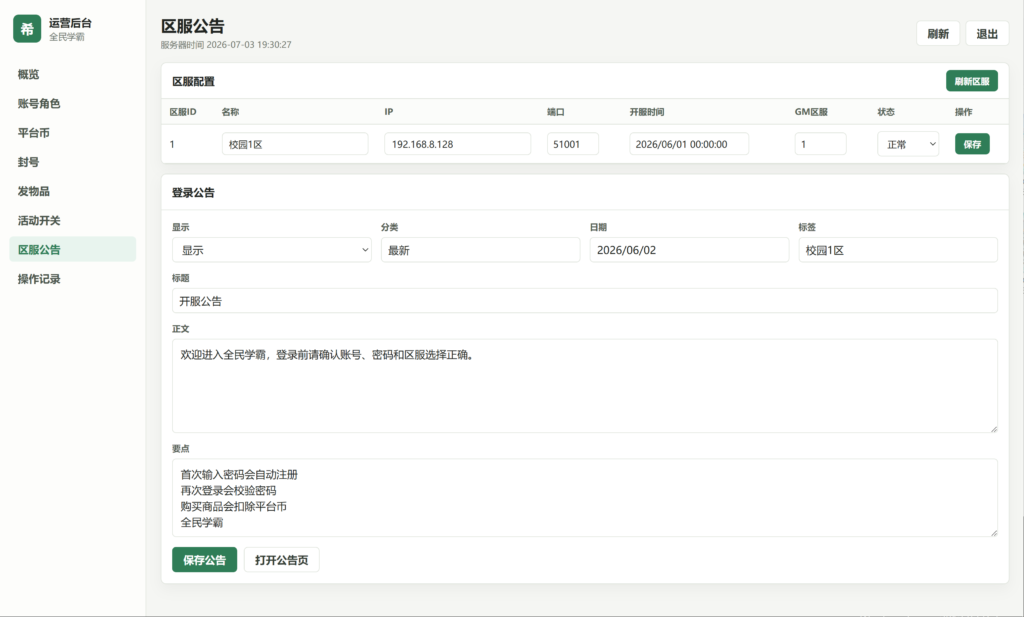1024x617 pixels.
Task: Focus the 日期 field with 2026/06/02
Action: click(x=689, y=250)
